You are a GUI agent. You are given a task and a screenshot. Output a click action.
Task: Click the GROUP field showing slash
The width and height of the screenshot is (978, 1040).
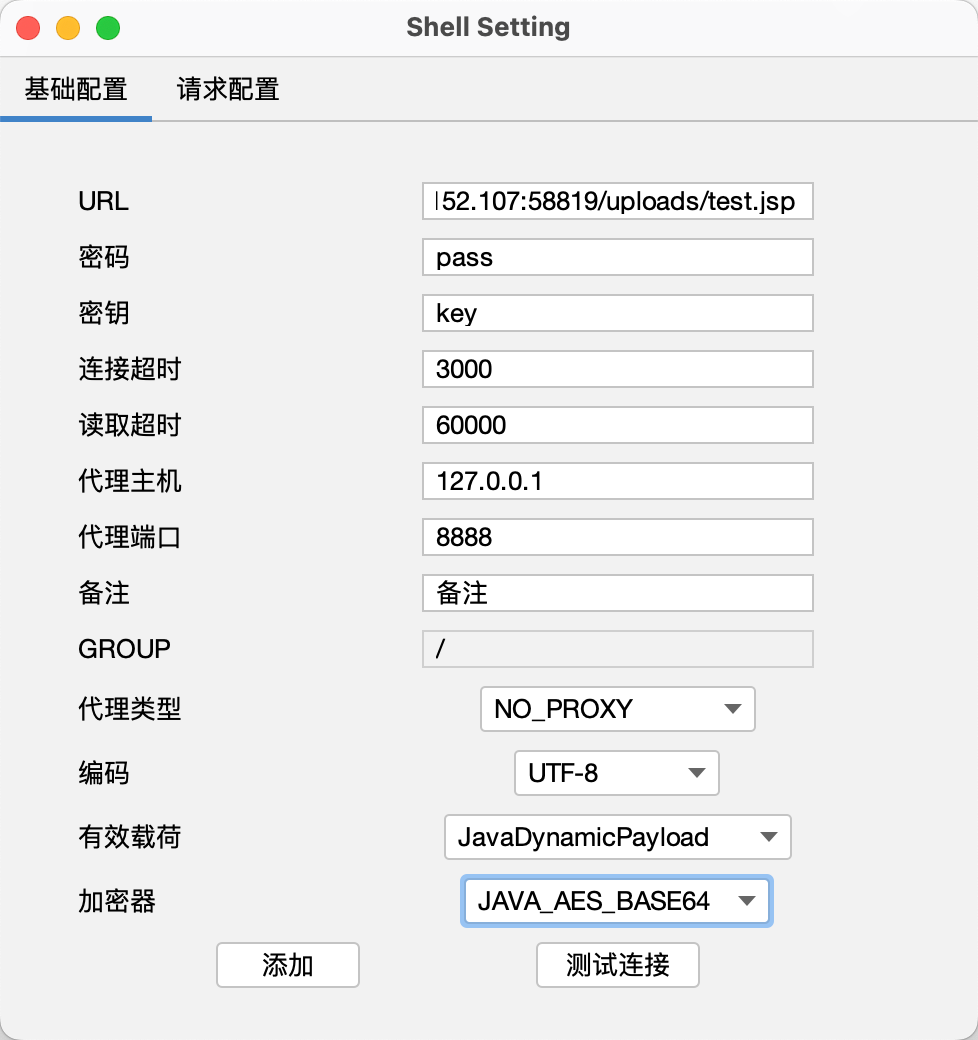617,649
